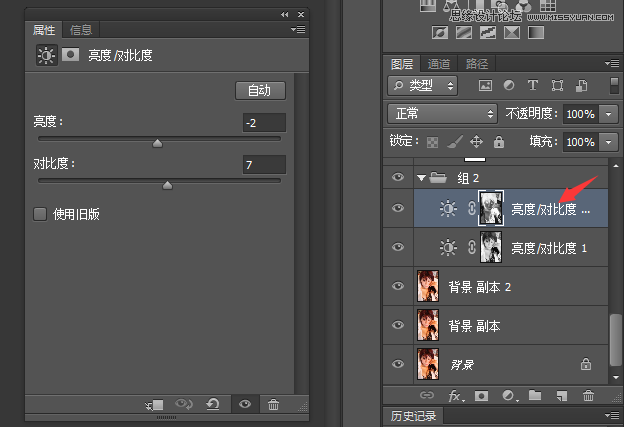Open the 填充 slider arrow
624x427 pixels.
(608, 142)
